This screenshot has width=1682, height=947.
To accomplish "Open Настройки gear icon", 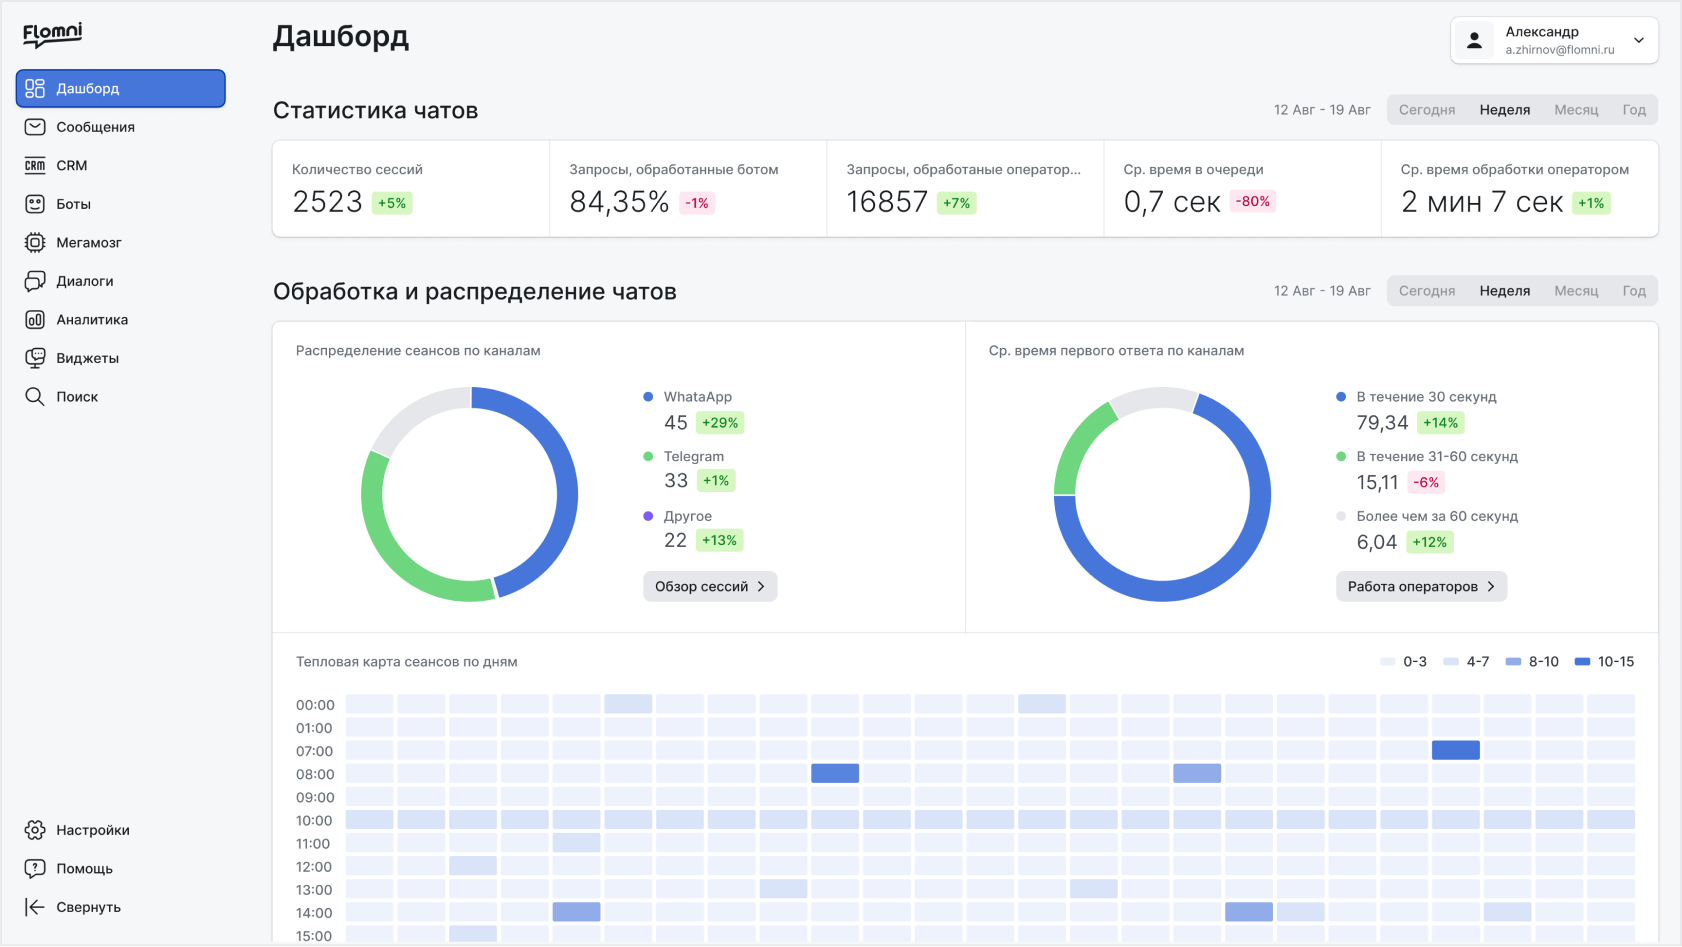I will [x=35, y=830].
